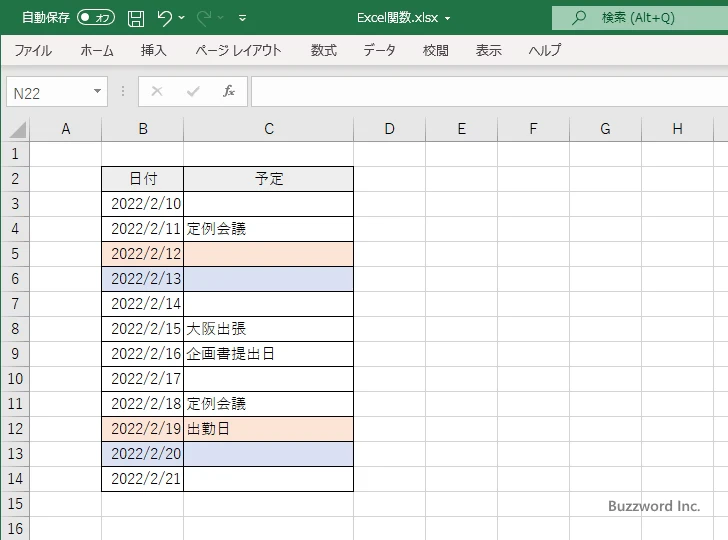Viewport: 728px width, 540px height.
Task: Select cell with date 2022/2/15
Action: (143, 329)
